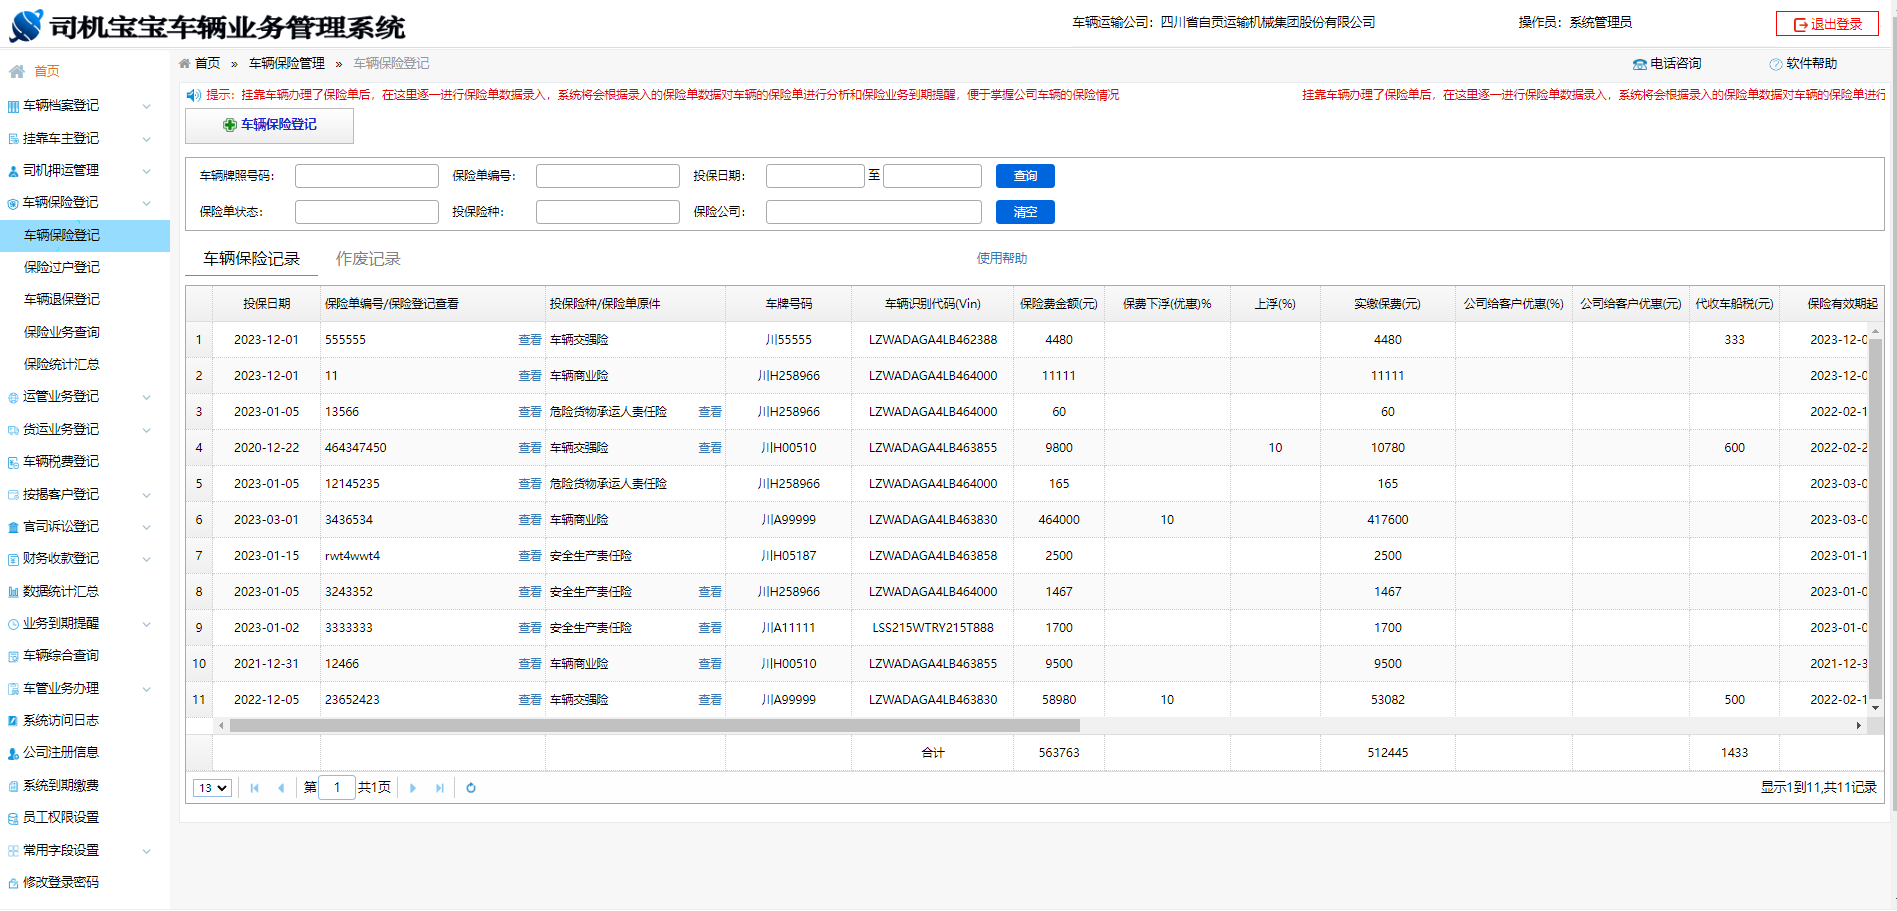Click the 车辆牌照号码 input field

point(367,176)
